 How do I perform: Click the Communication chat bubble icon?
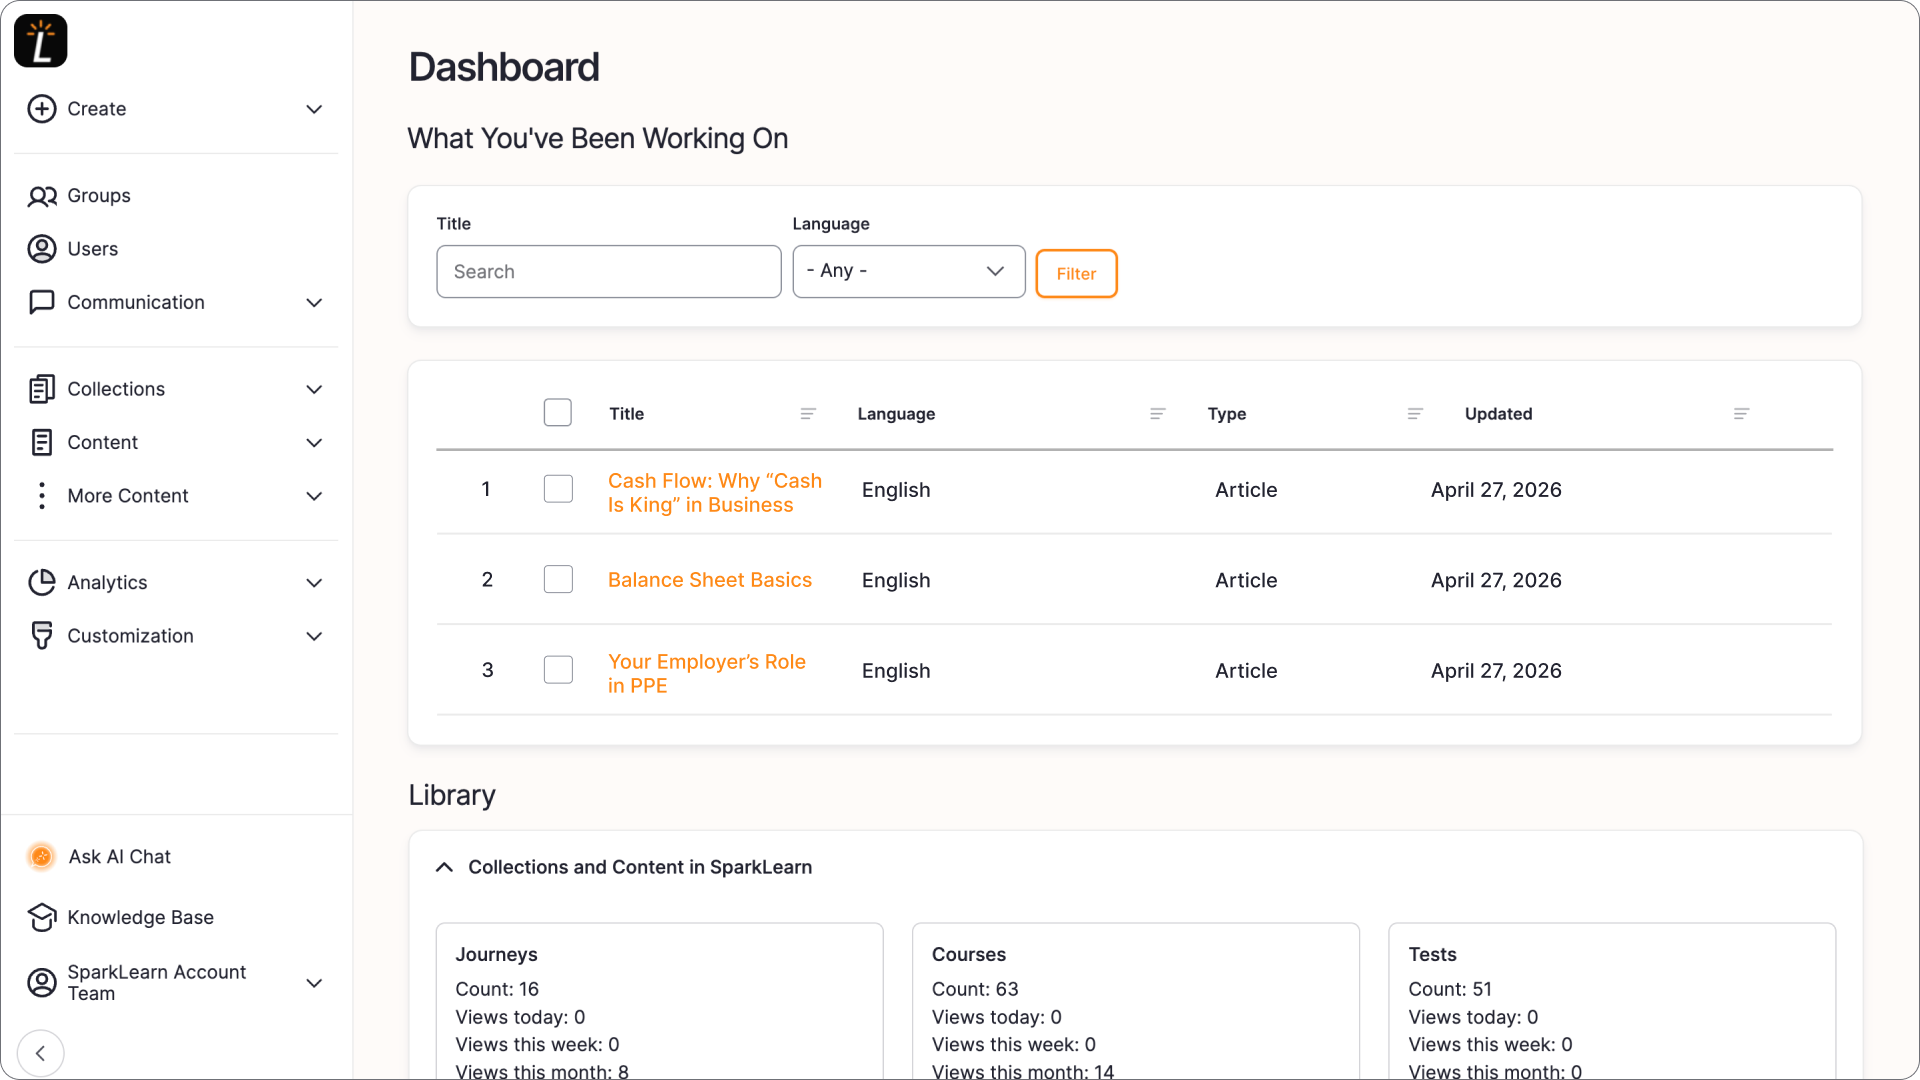pyautogui.click(x=42, y=302)
